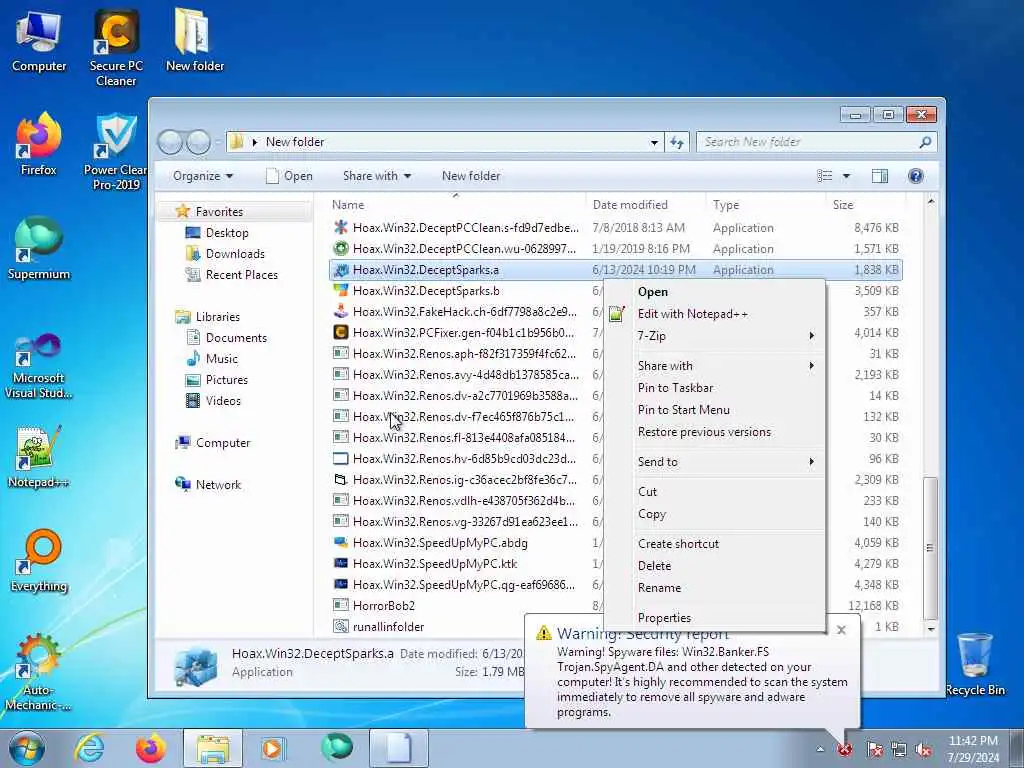Screen dimensions: 1024x768
Task: Choose Open in the context menu
Action: point(716,292)
